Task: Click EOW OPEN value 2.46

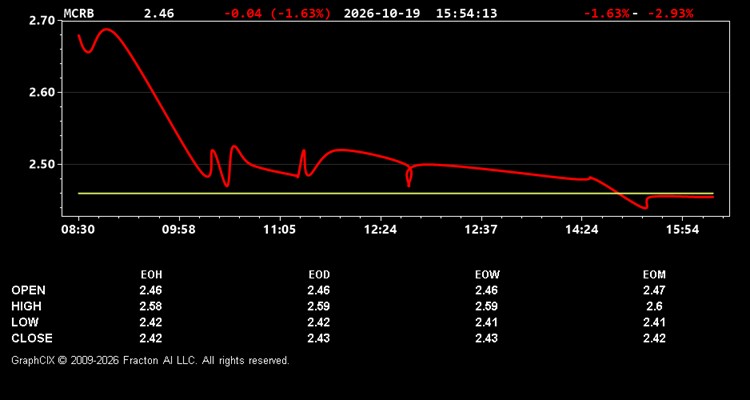Action: (486, 290)
